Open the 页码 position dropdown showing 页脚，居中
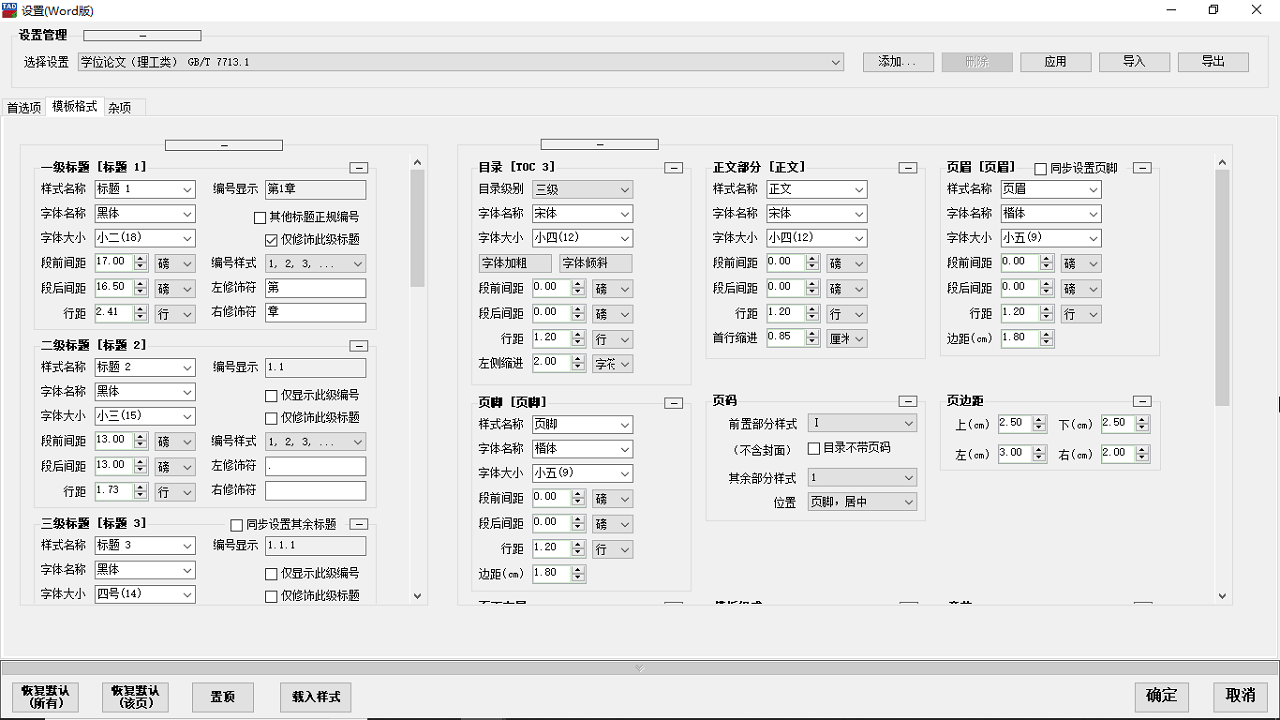This screenshot has width=1280, height=720. click(x=860, y=501)
